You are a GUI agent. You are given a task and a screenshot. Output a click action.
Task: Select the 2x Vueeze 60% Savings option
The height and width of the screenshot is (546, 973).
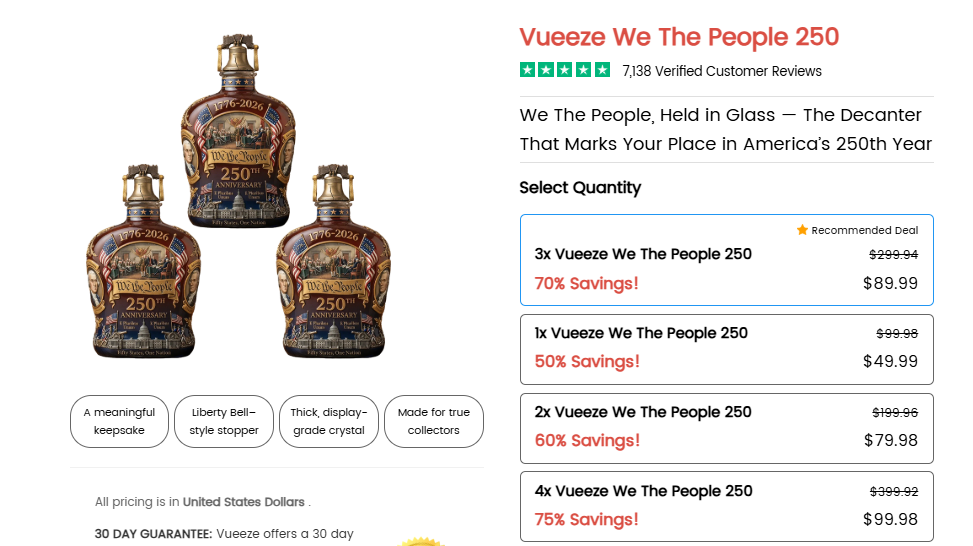pyautogui.click(x=727, y=428)
